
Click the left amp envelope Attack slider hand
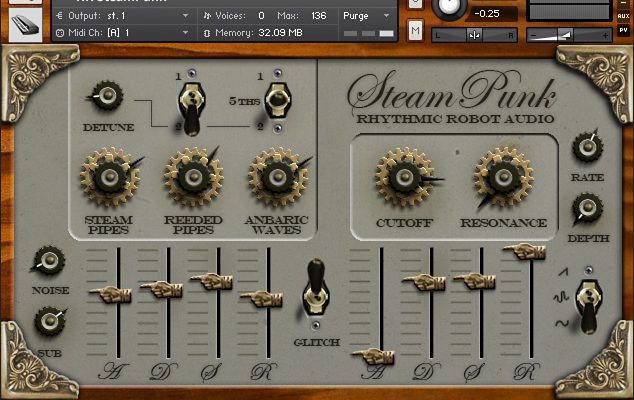pos(108,293)
